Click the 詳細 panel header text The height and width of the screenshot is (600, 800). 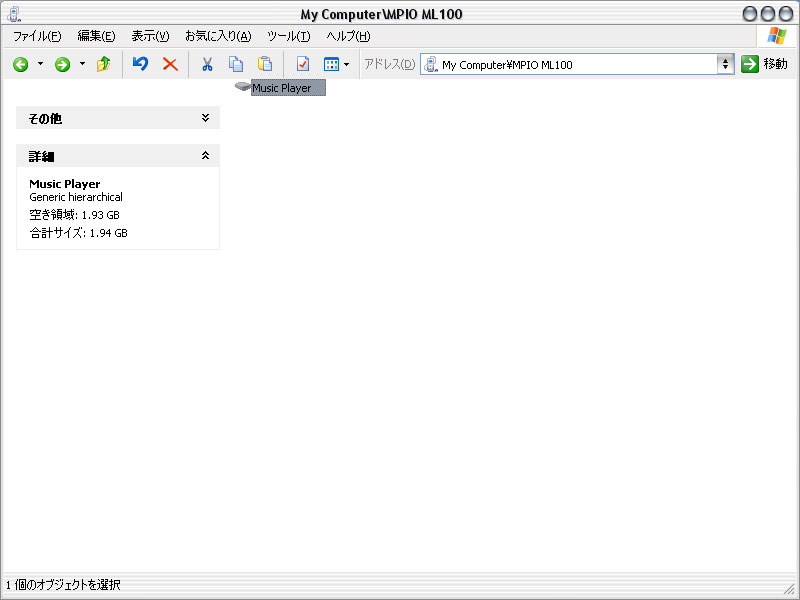(41, 157)
